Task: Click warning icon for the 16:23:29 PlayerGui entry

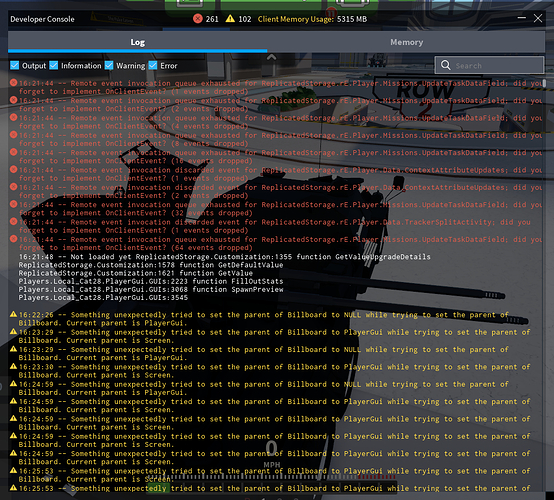Action: [13, 331]
